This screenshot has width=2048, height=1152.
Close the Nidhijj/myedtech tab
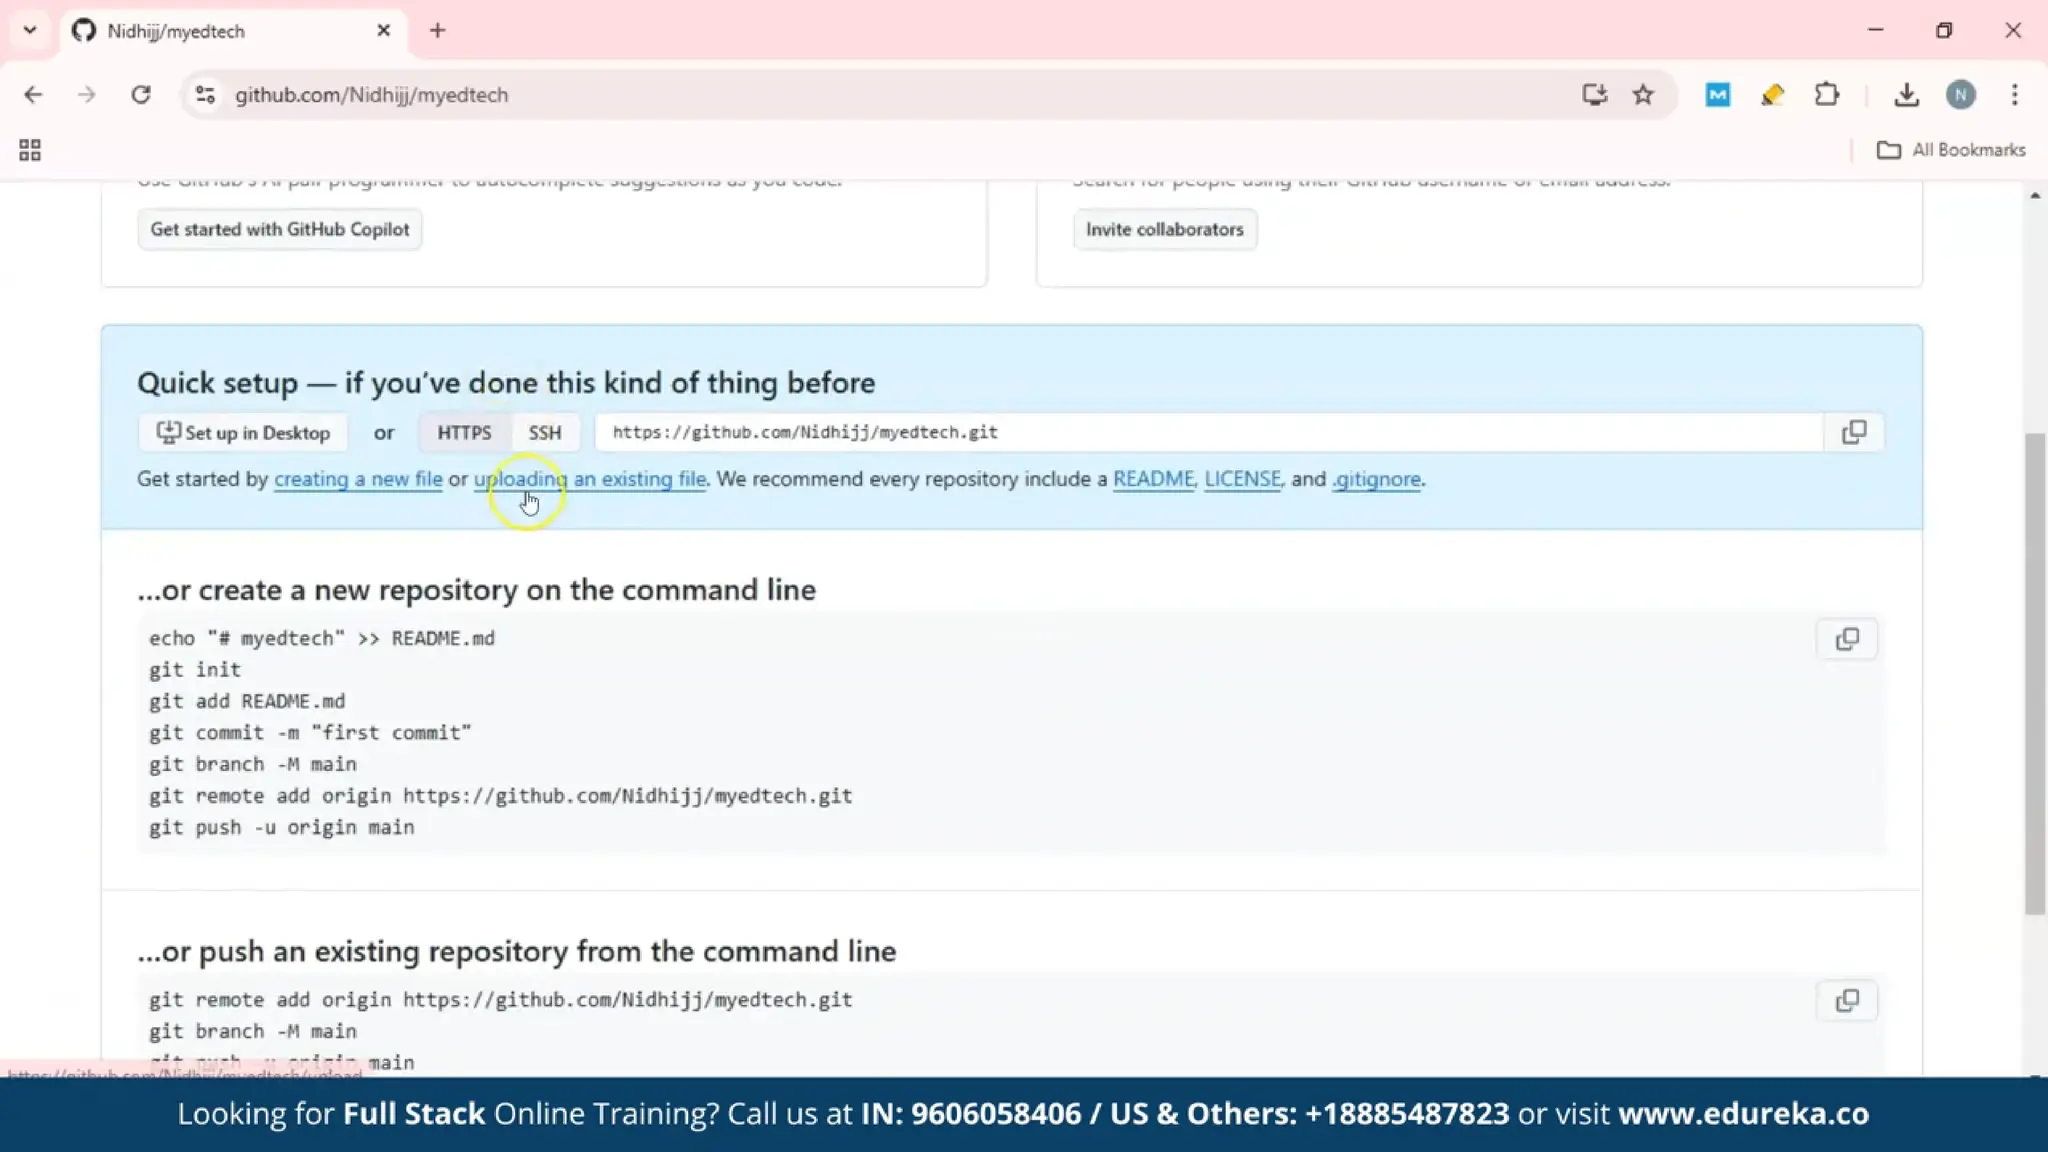pos(383,31)
